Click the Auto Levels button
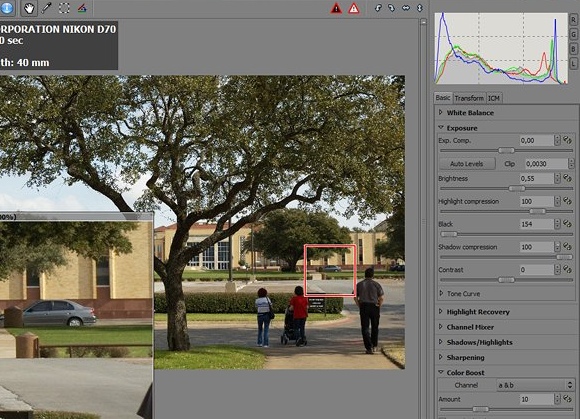Viewport: 580px width, 419px height. (x=467, y=163)
